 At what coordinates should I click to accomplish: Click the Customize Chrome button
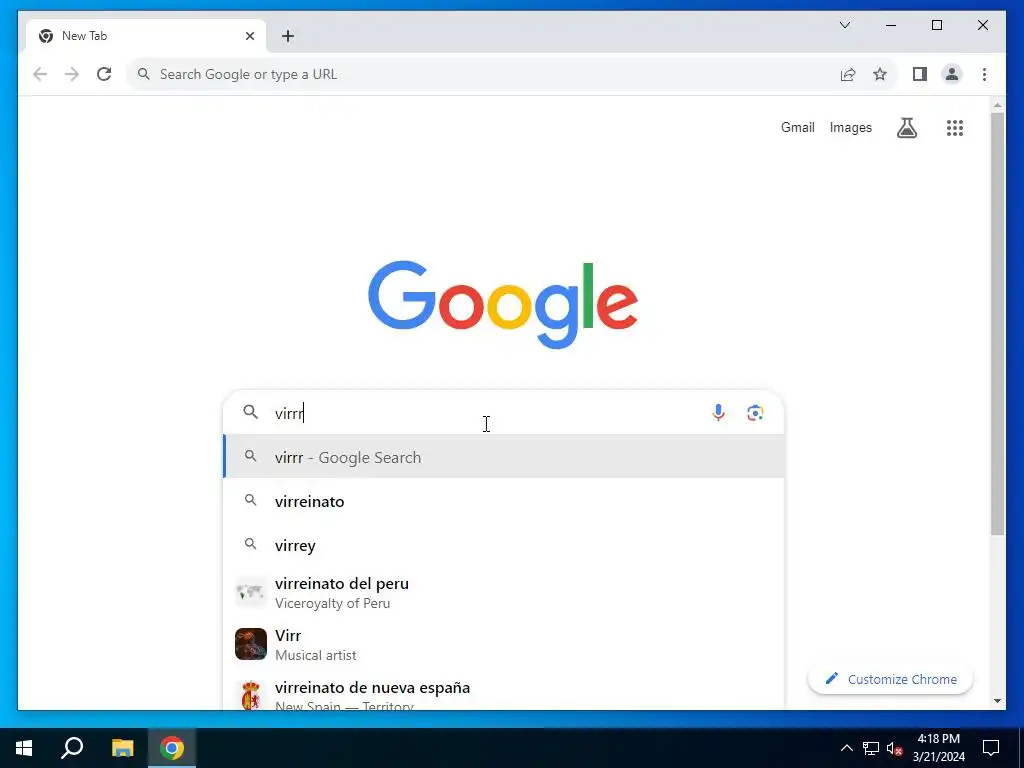(x=890, y=679)
